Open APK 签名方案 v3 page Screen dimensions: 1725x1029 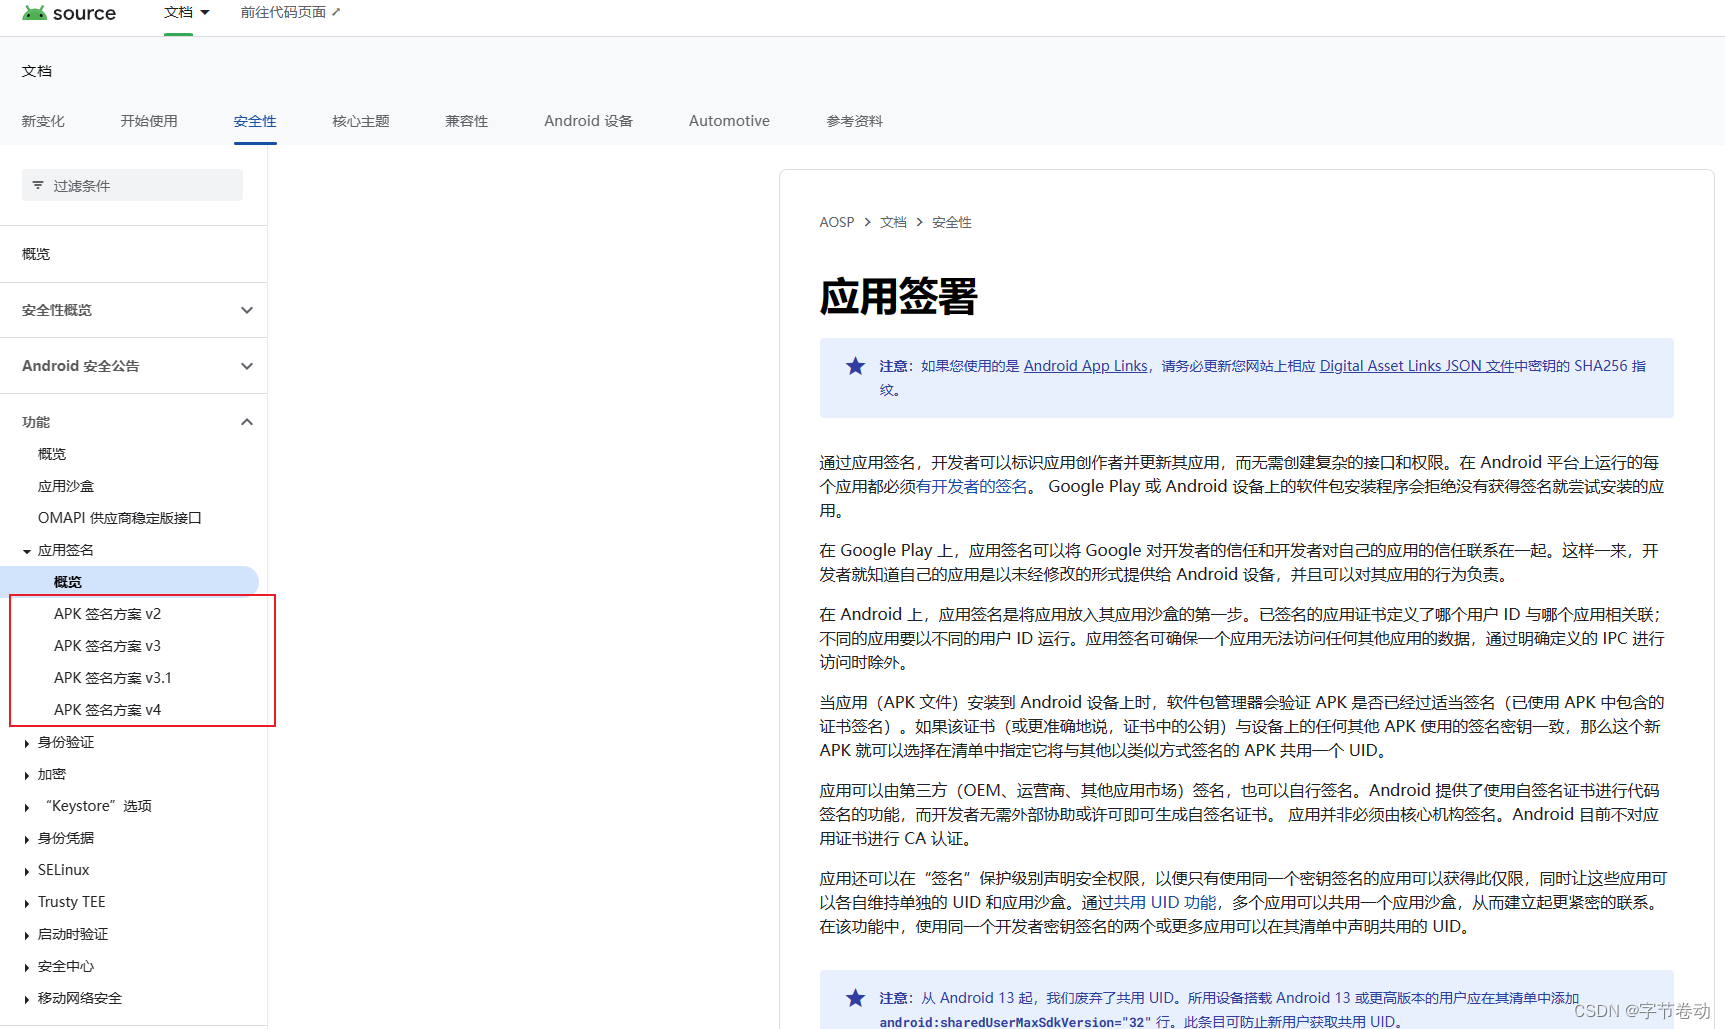[107, 646]
